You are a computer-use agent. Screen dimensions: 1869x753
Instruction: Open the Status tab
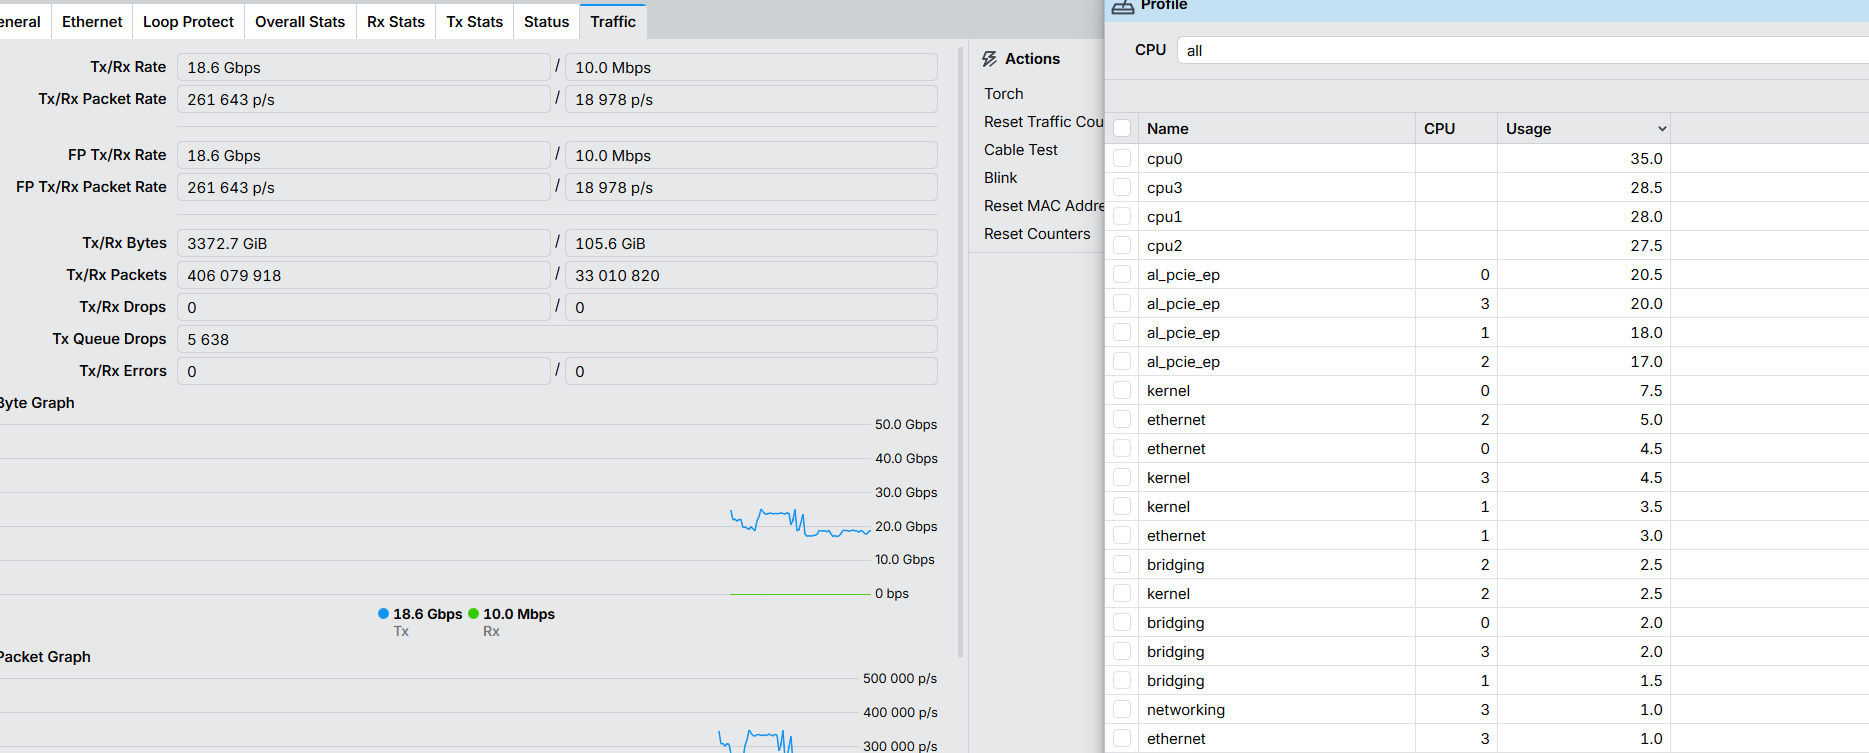coord(546,22)
